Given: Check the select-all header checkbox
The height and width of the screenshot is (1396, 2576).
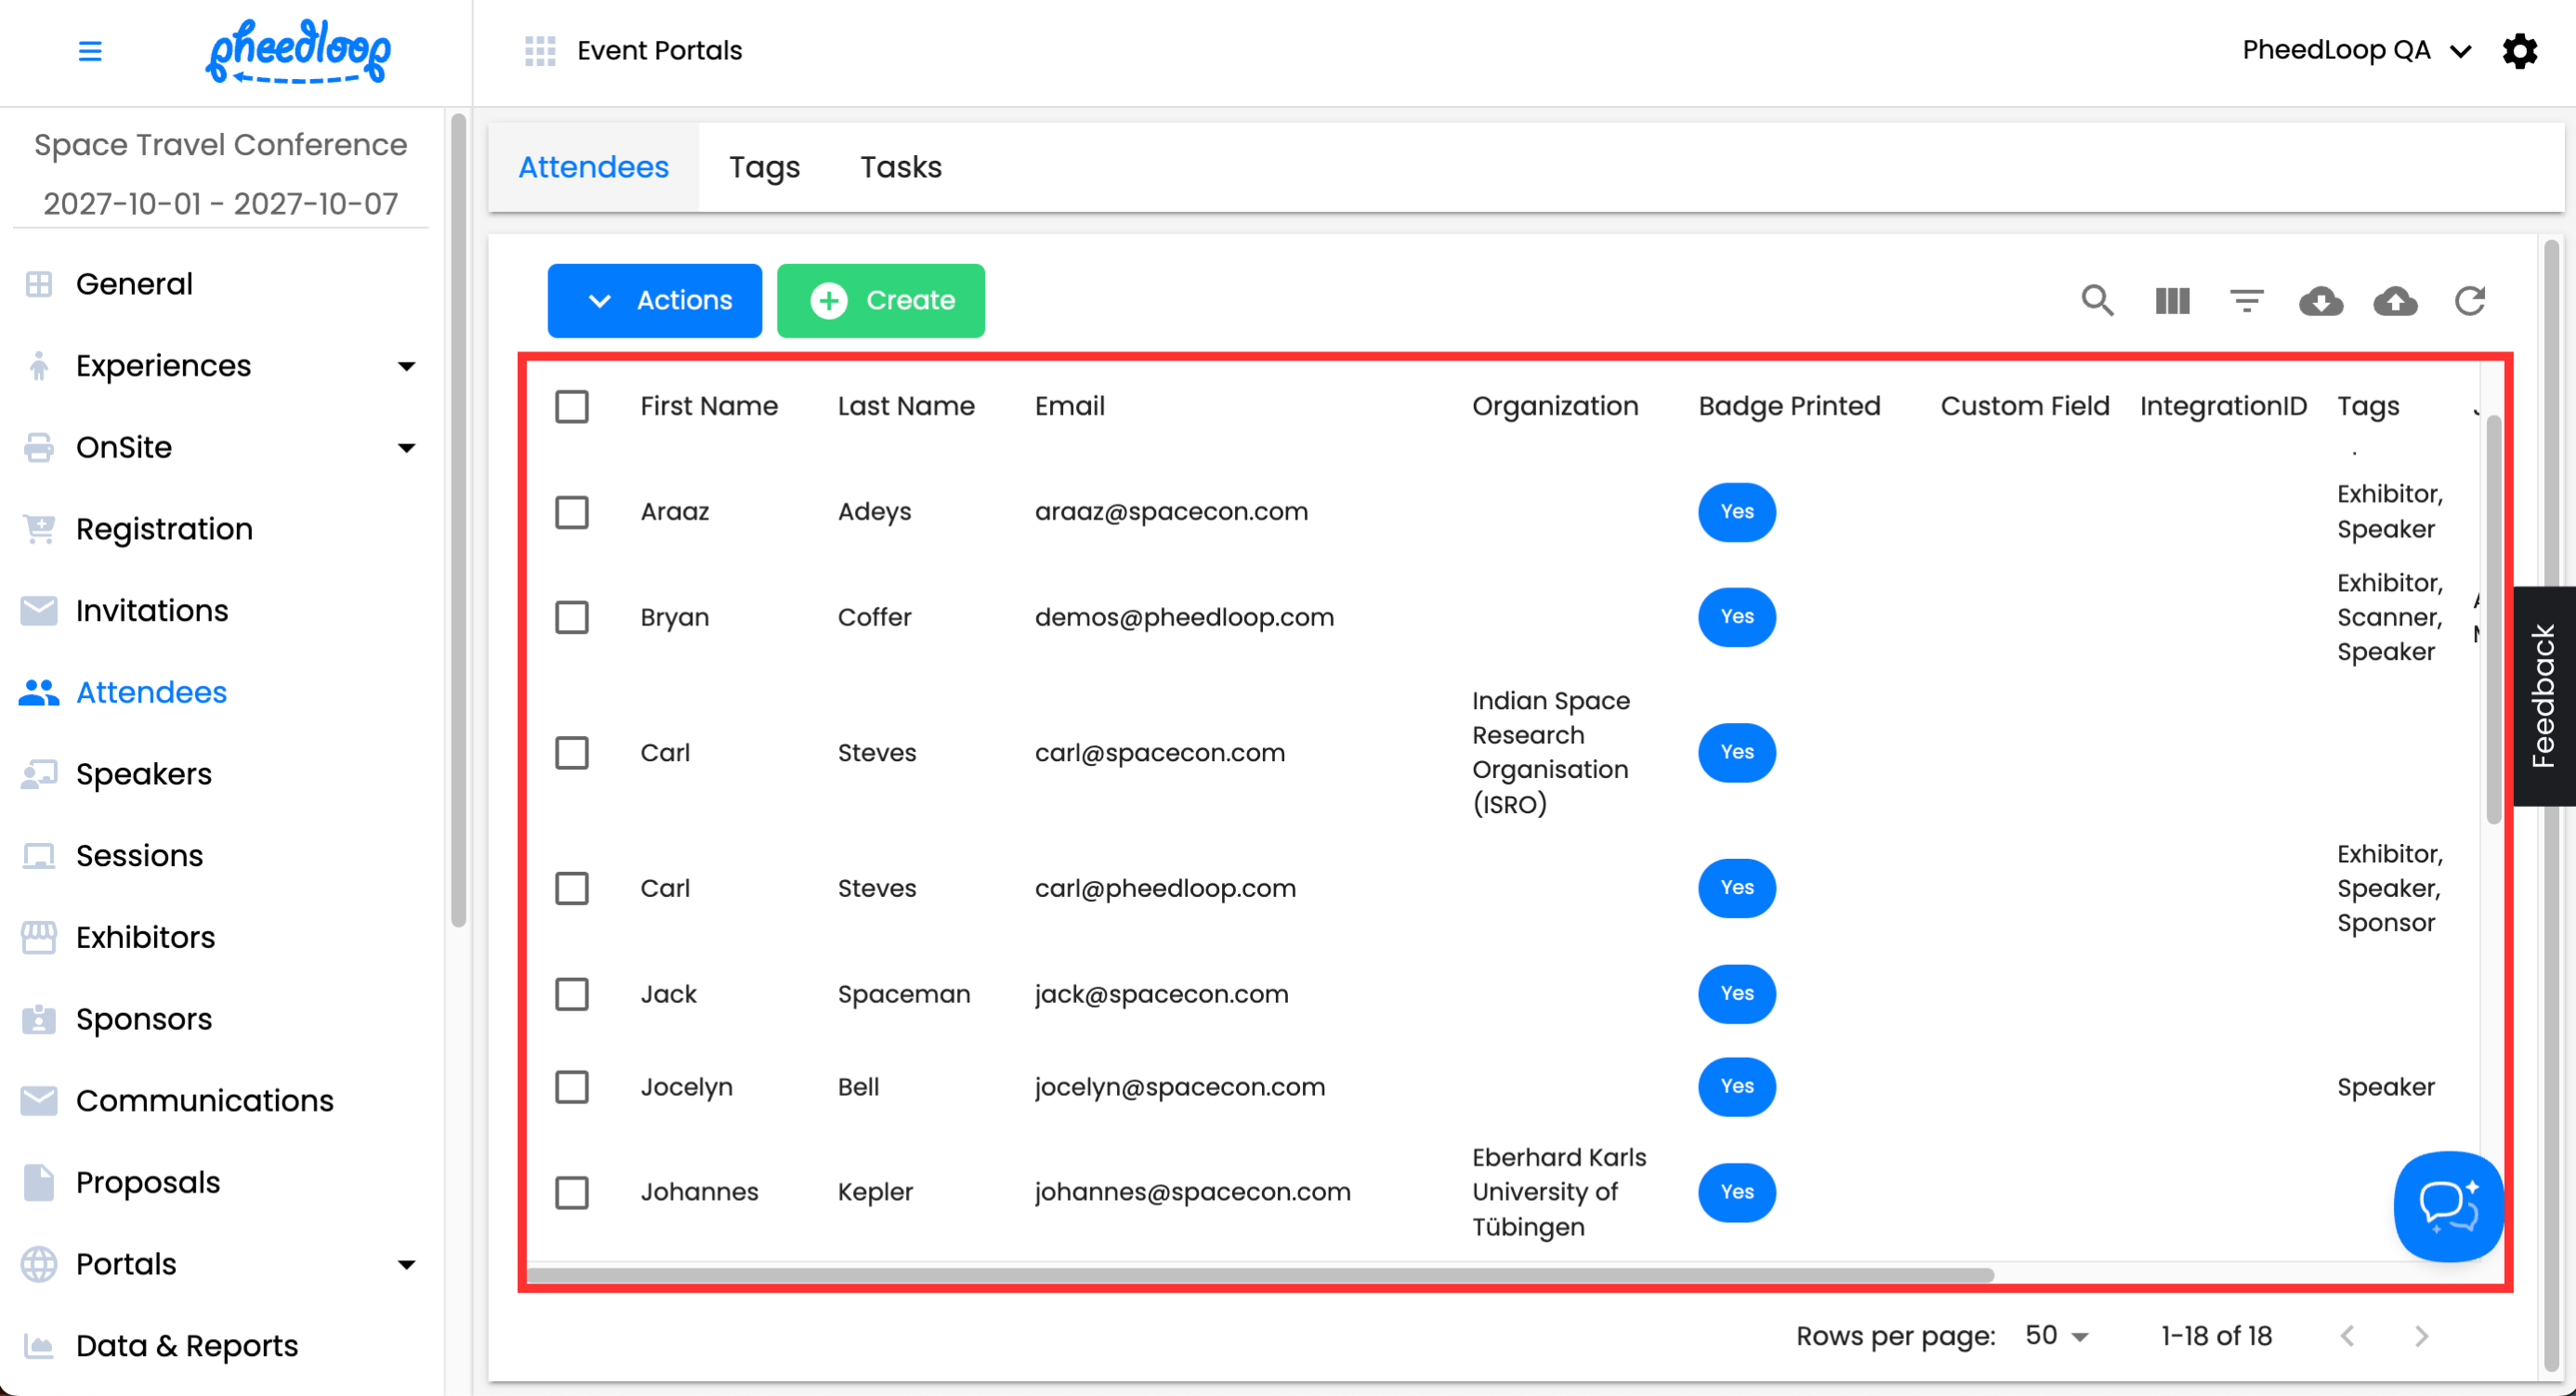Looking at the screenshot, I should tap(572, 406).
